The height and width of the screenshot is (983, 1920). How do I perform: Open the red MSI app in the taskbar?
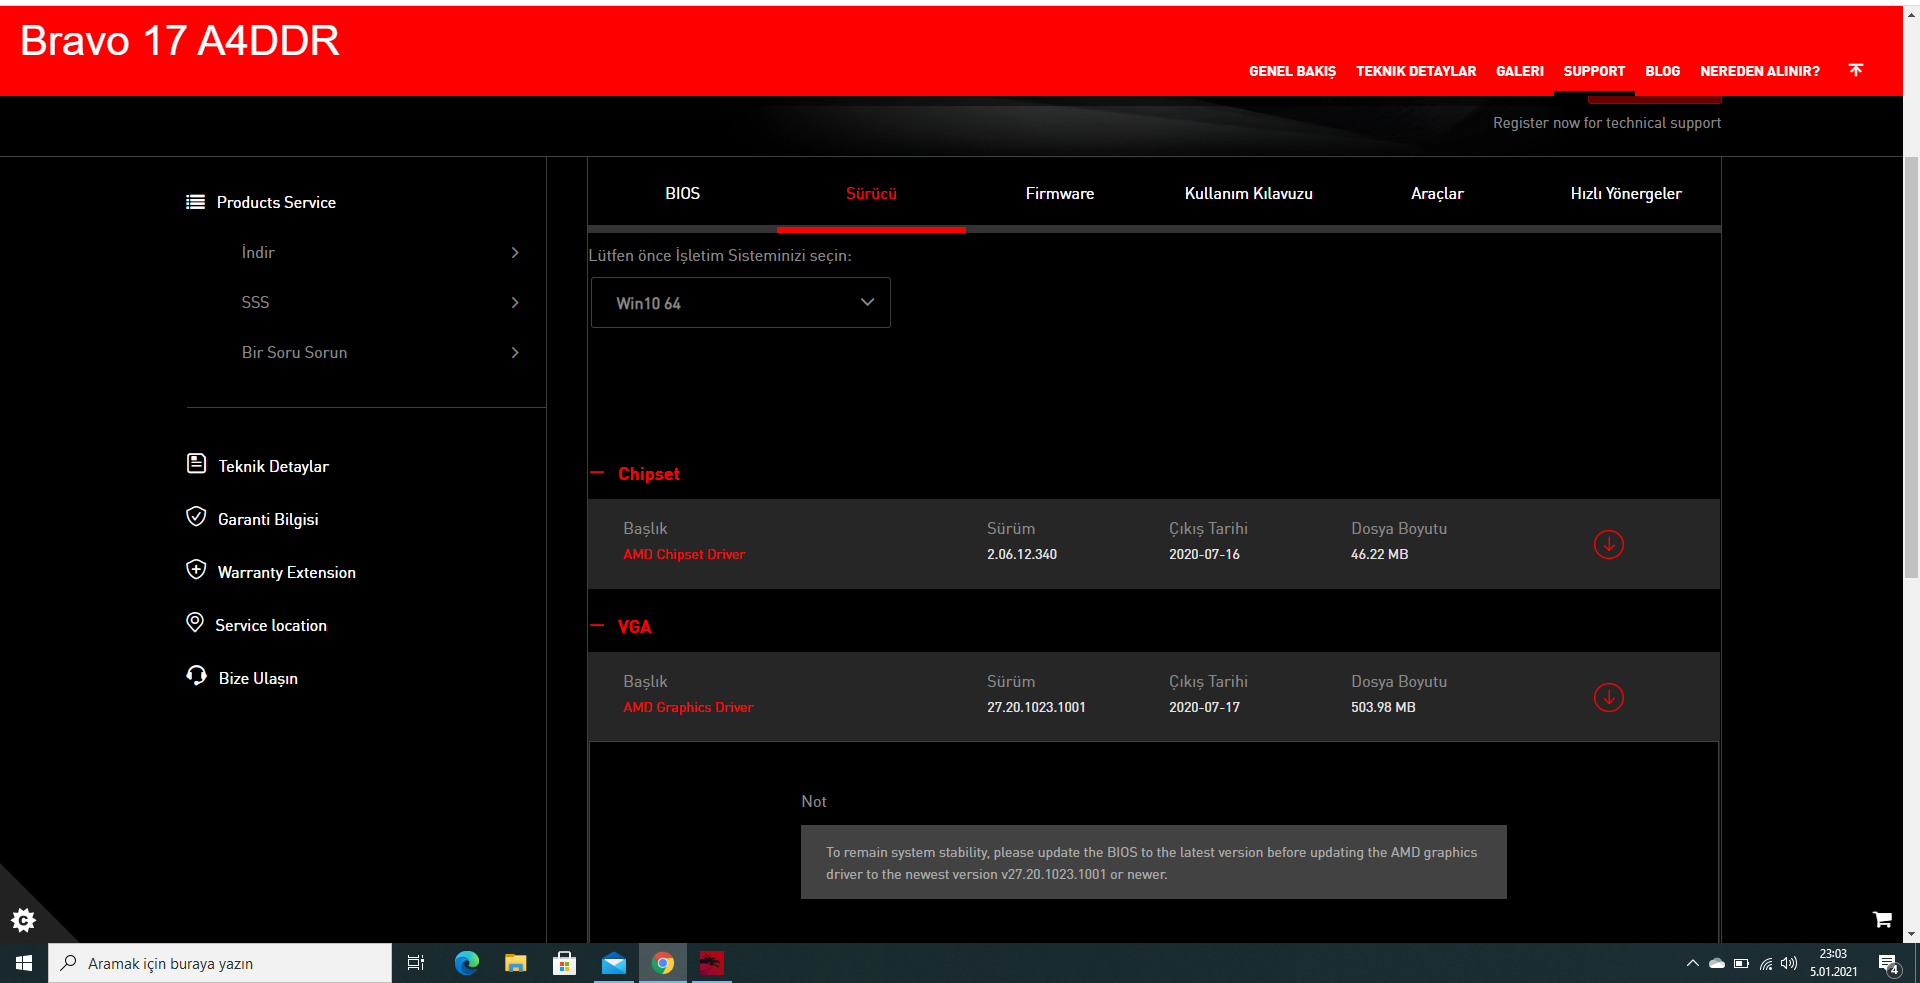click(x=711, y=963)
